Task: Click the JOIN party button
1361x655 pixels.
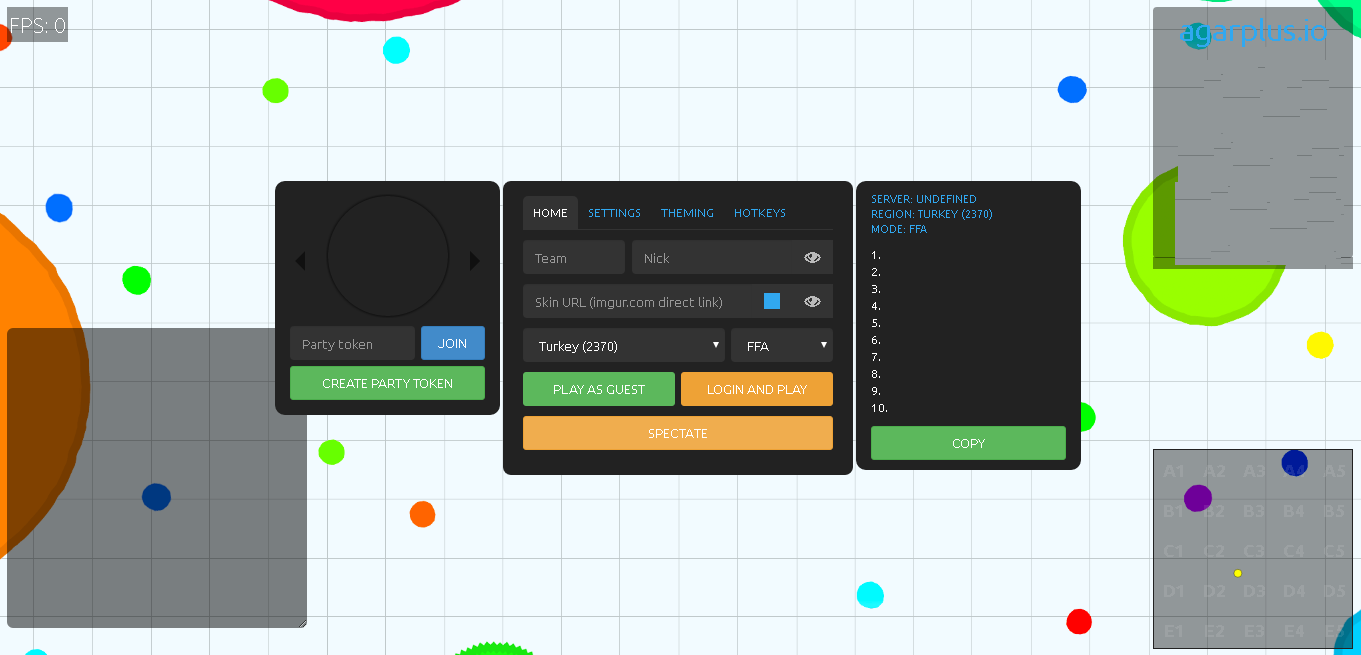Action: click(453, 343)
